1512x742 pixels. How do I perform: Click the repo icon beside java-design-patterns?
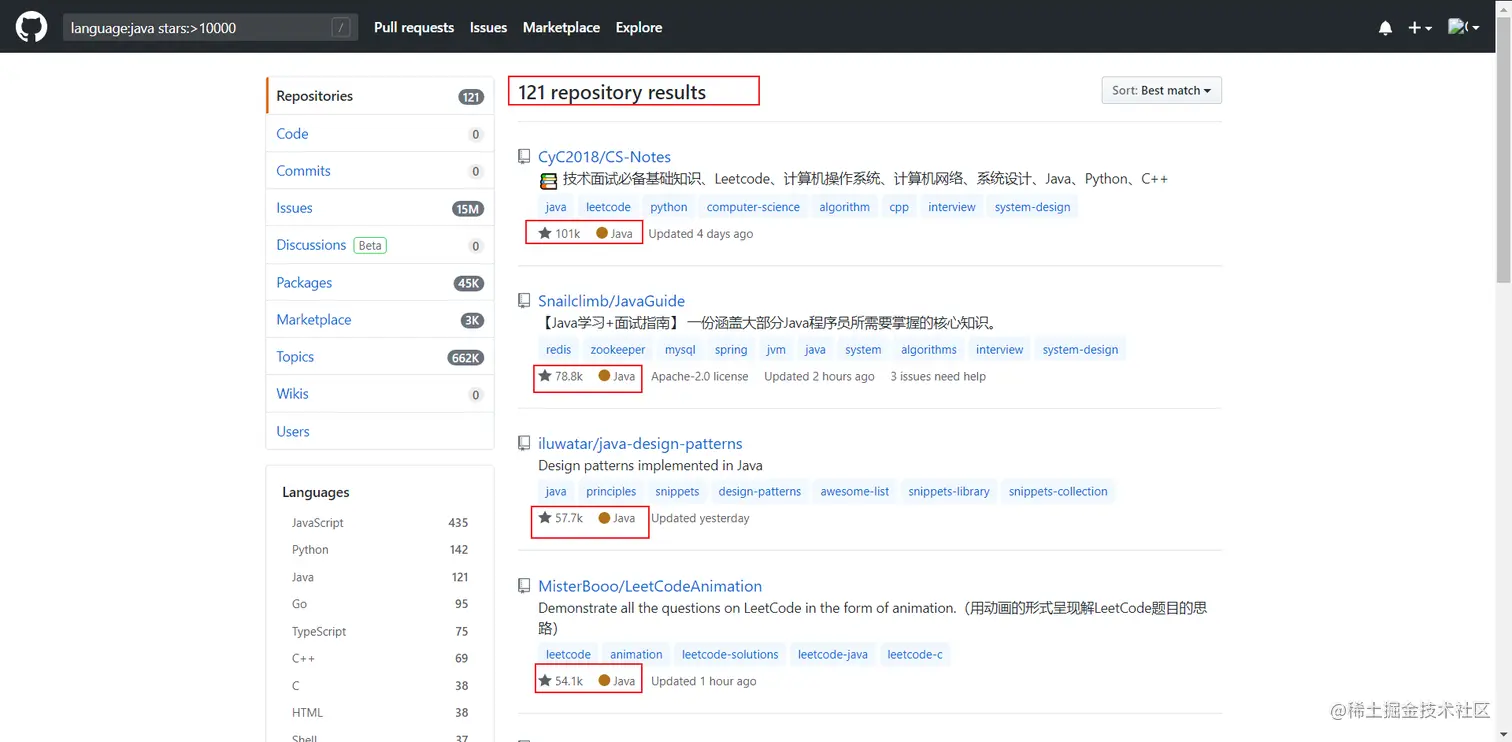coord(524,444)
